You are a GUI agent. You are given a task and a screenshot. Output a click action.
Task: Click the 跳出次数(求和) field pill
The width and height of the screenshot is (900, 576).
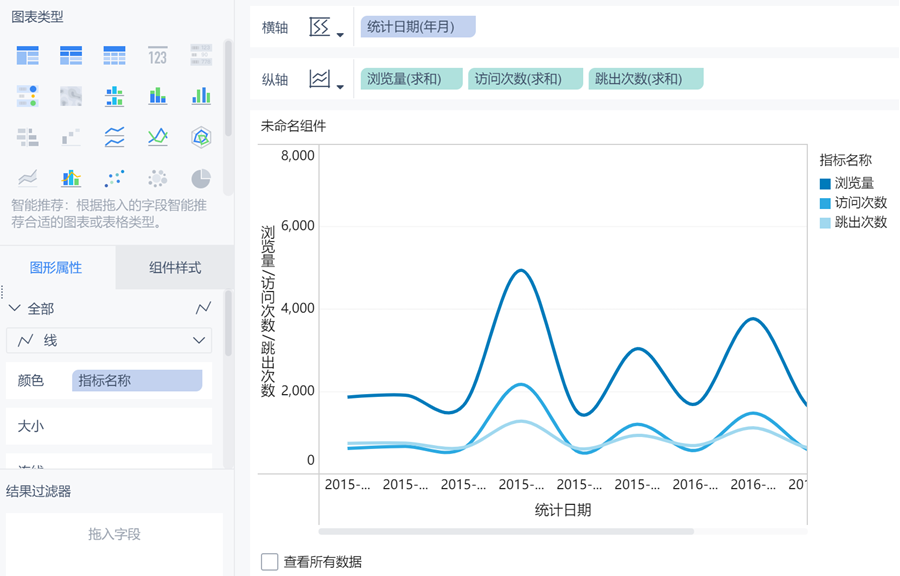coord(646,79)
